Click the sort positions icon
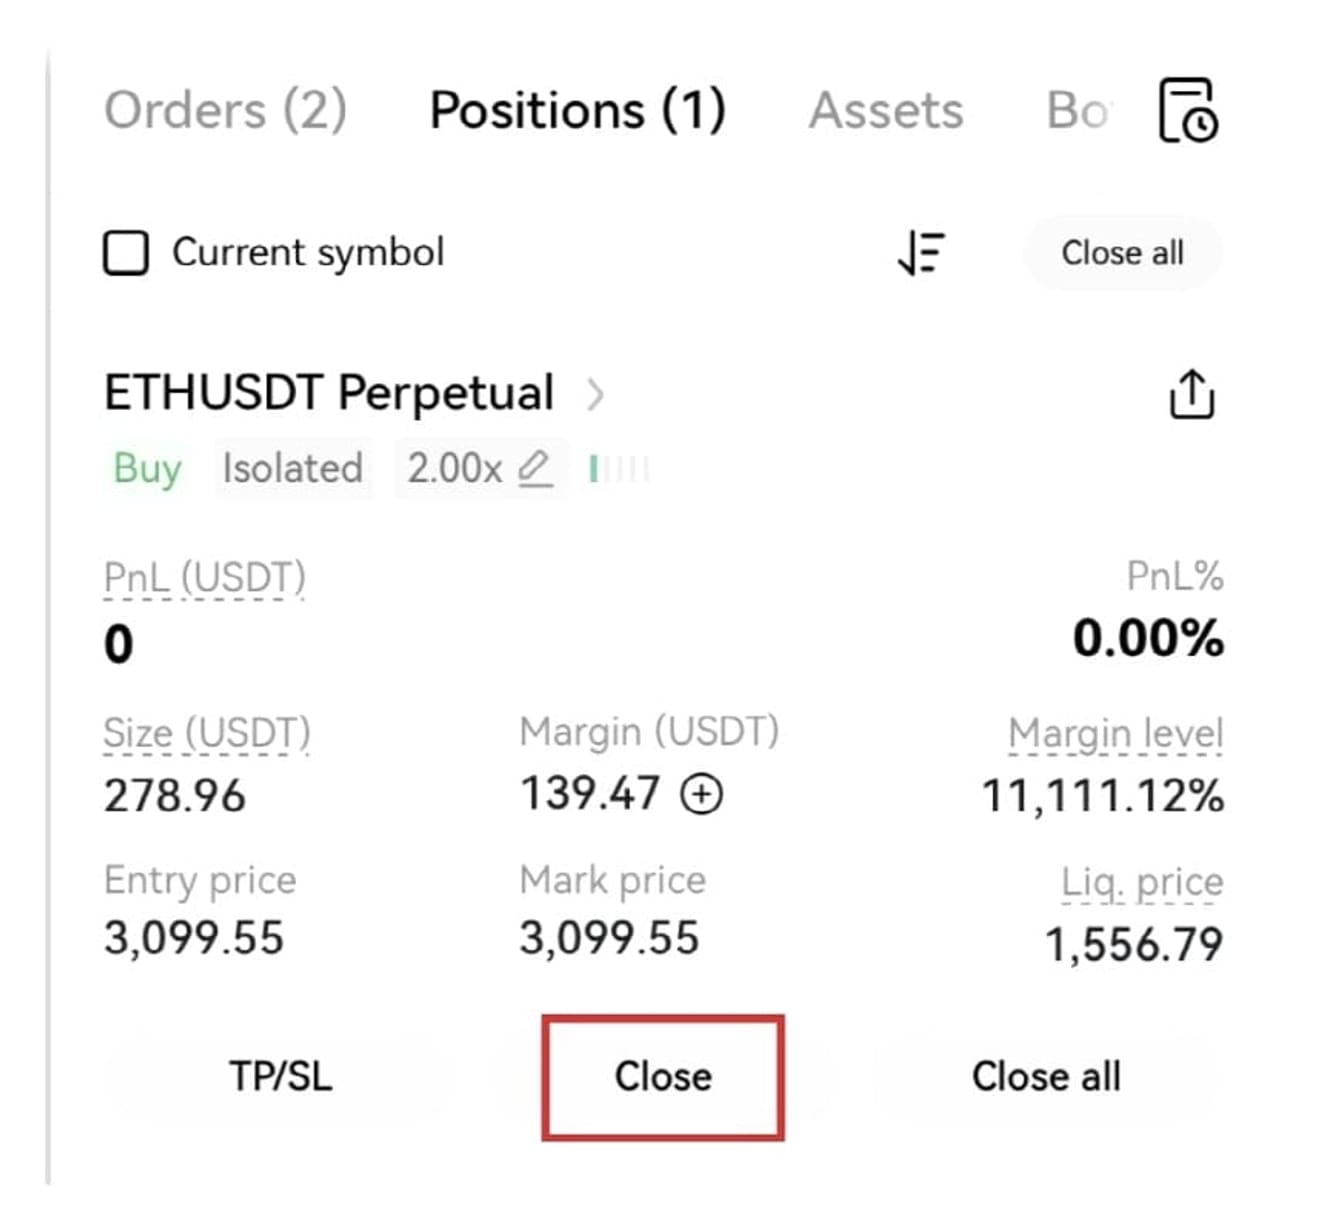1320x1229 pixels. pos(921,252)
